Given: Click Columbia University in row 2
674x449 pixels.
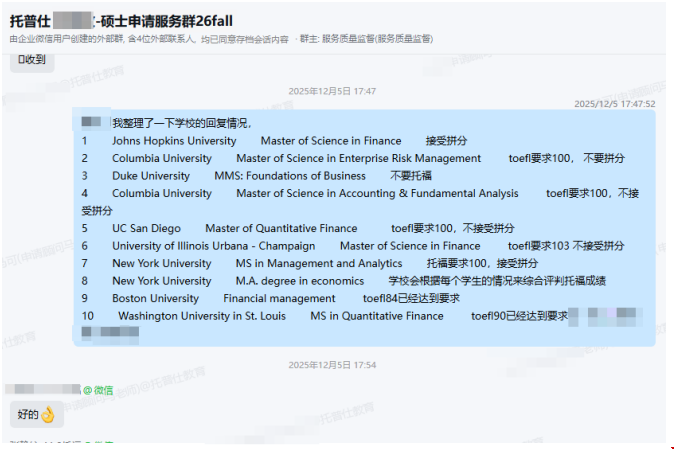Looking at the screenshot, I should [x=162, y=159].
